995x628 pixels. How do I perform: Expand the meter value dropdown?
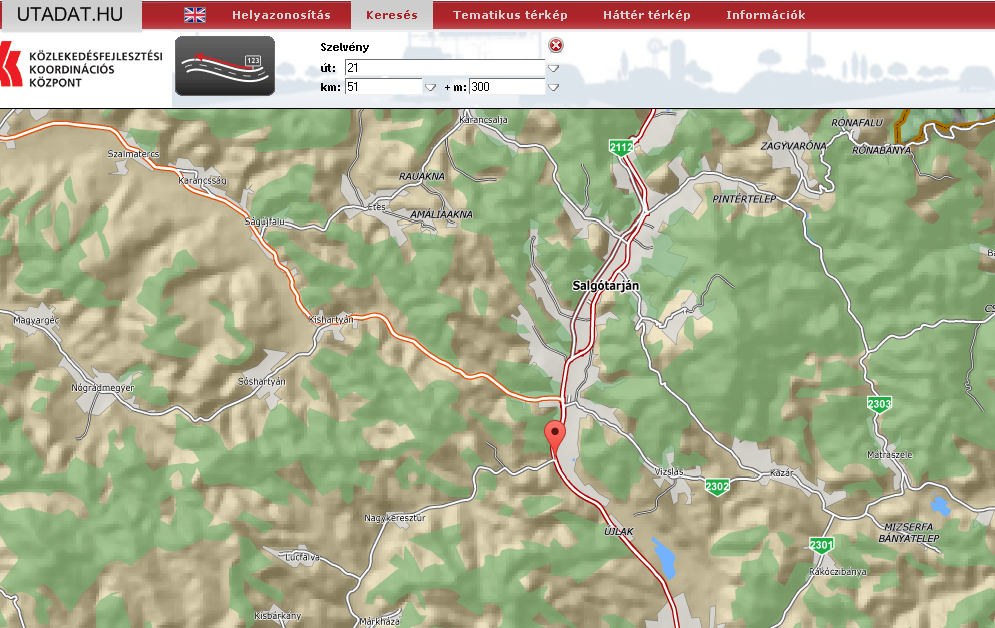tap(553, 87)
